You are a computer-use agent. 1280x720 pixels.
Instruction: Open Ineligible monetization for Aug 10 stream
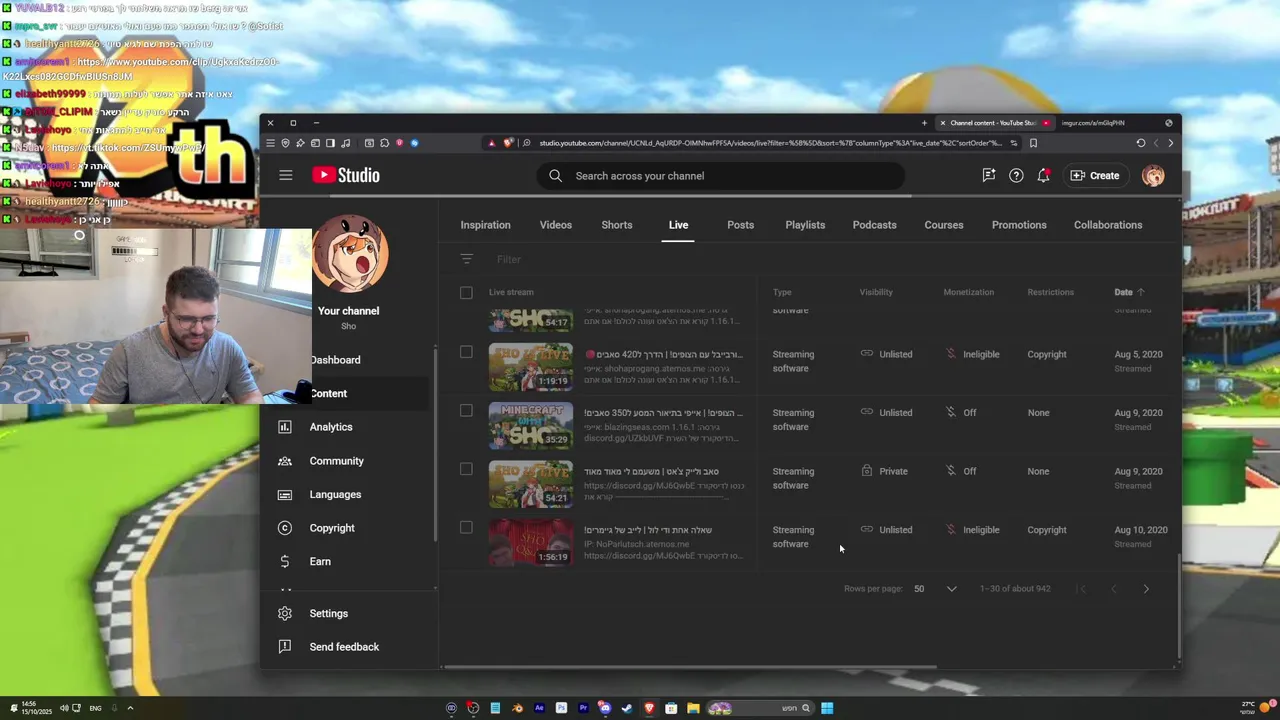tap(973, 530)
